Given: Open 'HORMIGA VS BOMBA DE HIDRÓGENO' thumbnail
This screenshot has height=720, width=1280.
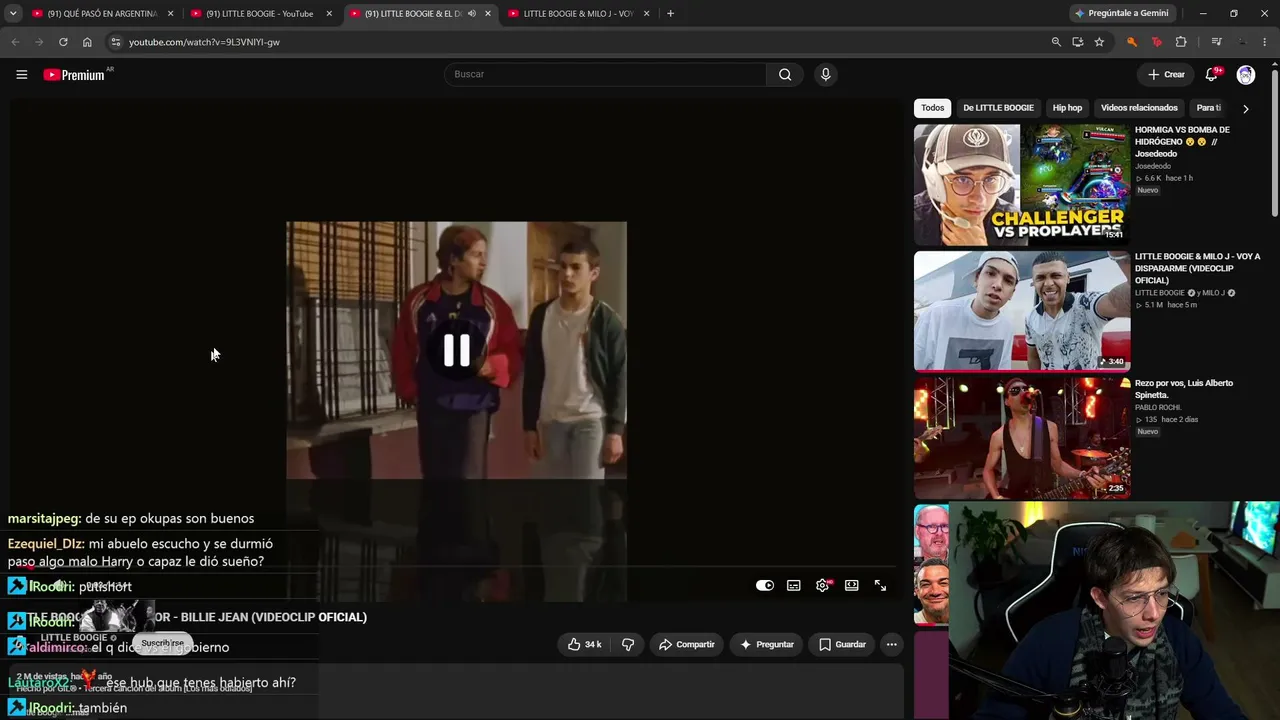Looking at the screenshot, I should tap(1022, 184).
